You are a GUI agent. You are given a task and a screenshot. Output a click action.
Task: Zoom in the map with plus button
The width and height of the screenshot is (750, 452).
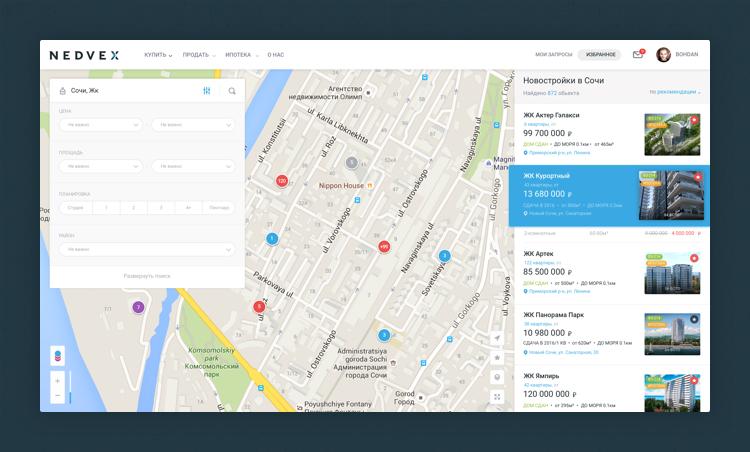pyautogui.click(x=57, y=381)
